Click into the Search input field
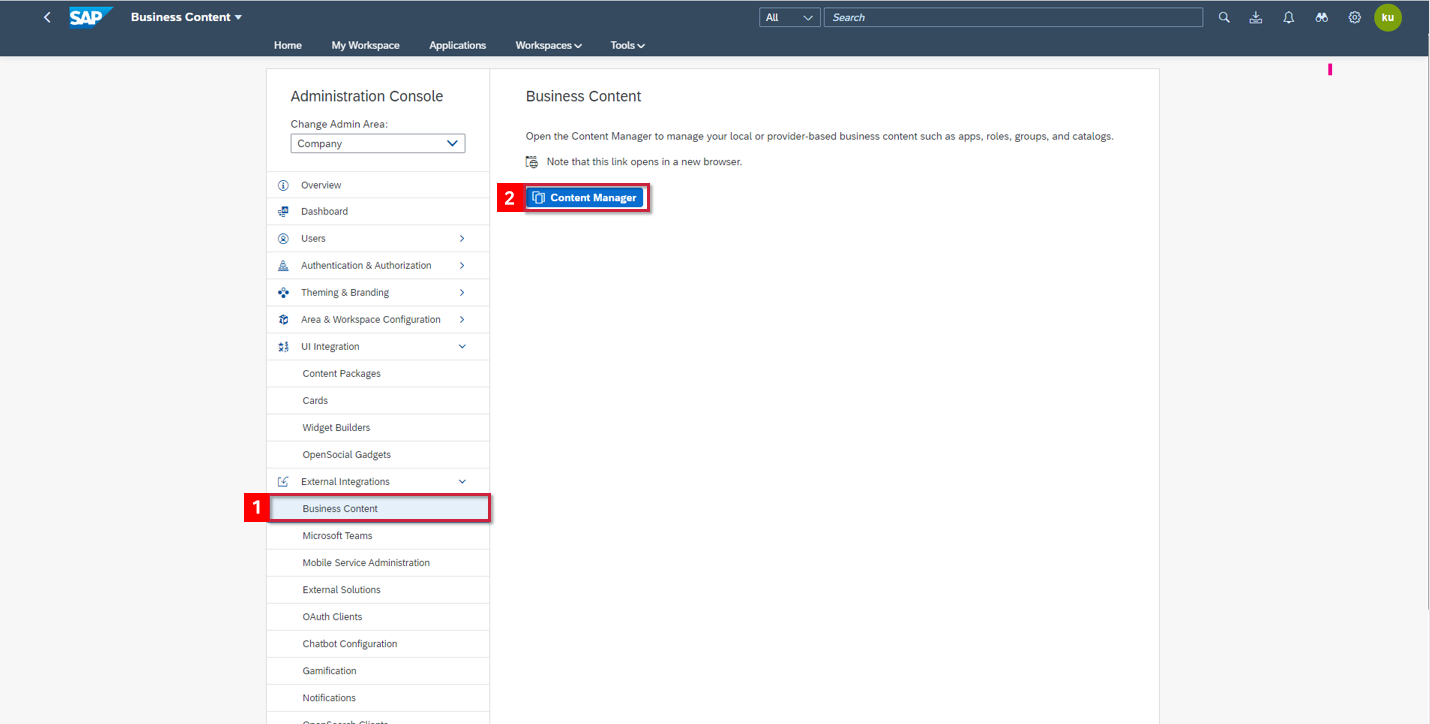1430x724 pixels. click(x=1013, y=17)
